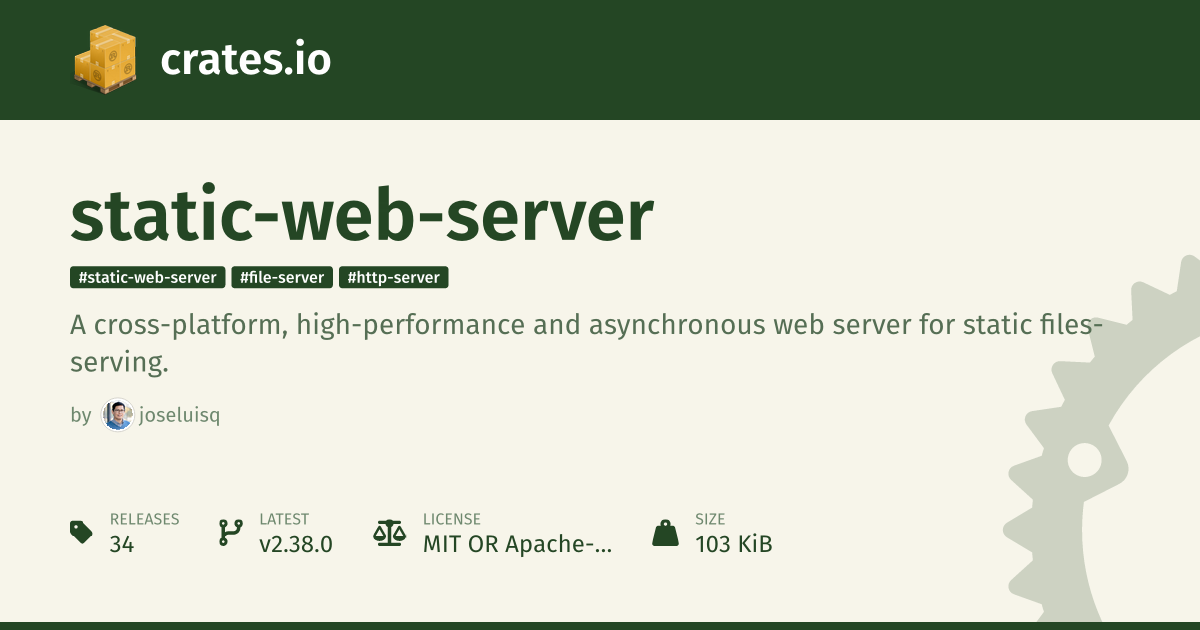Click the crate description text
Viewport: 1200px width, 630px height.
(586, 344)
